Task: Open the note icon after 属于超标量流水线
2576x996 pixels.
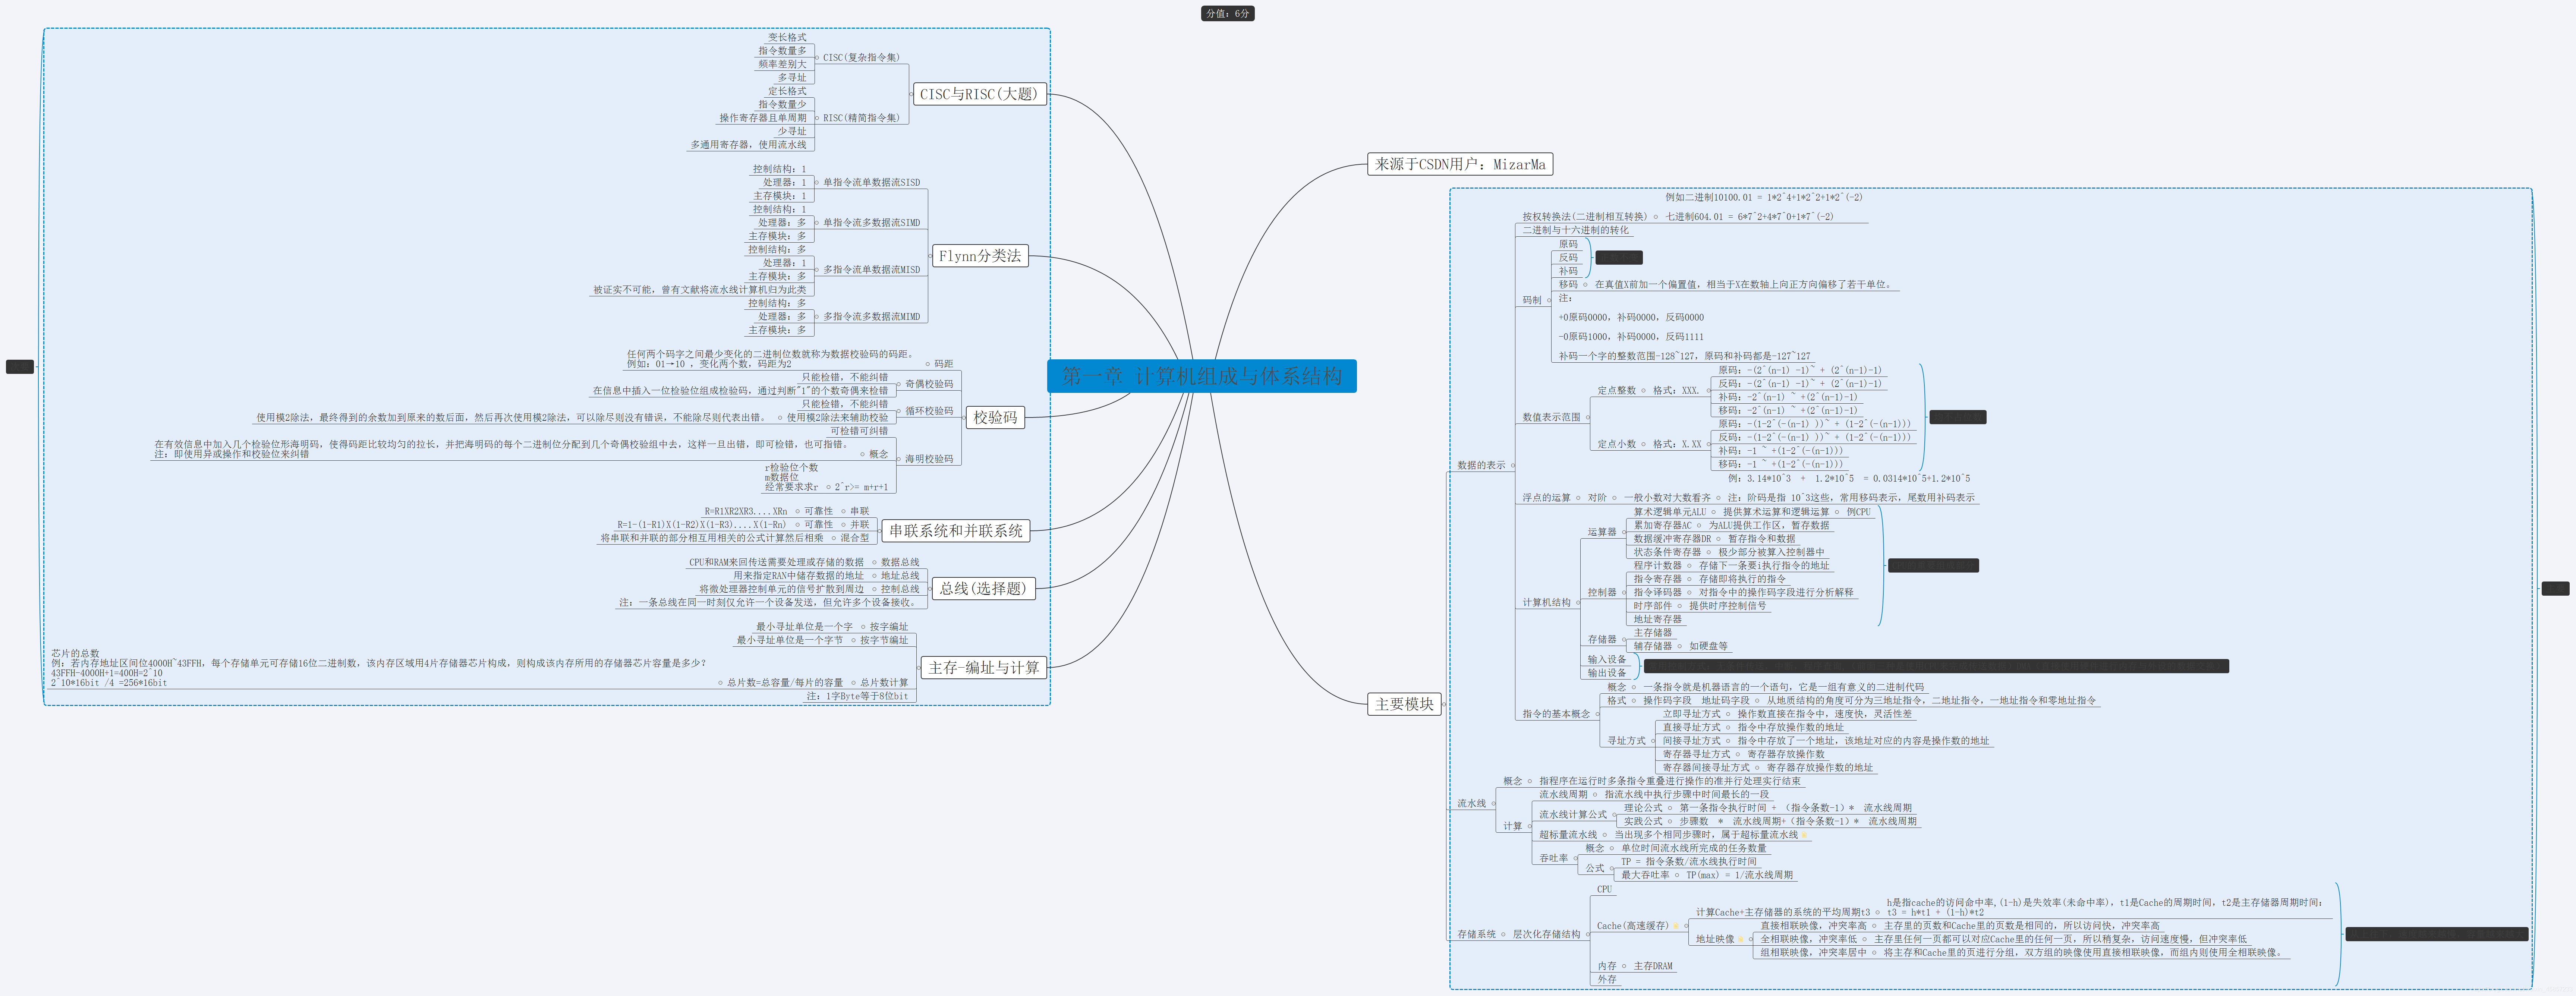Action: 1804,835
